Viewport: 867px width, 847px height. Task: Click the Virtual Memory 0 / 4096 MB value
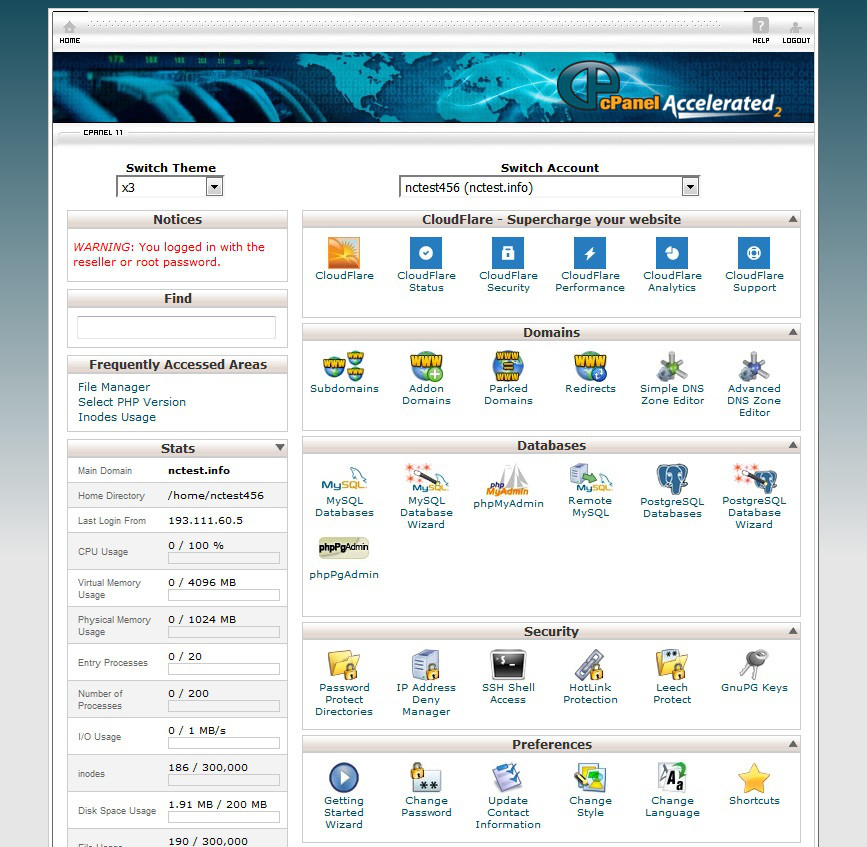[x=202, y=582]
